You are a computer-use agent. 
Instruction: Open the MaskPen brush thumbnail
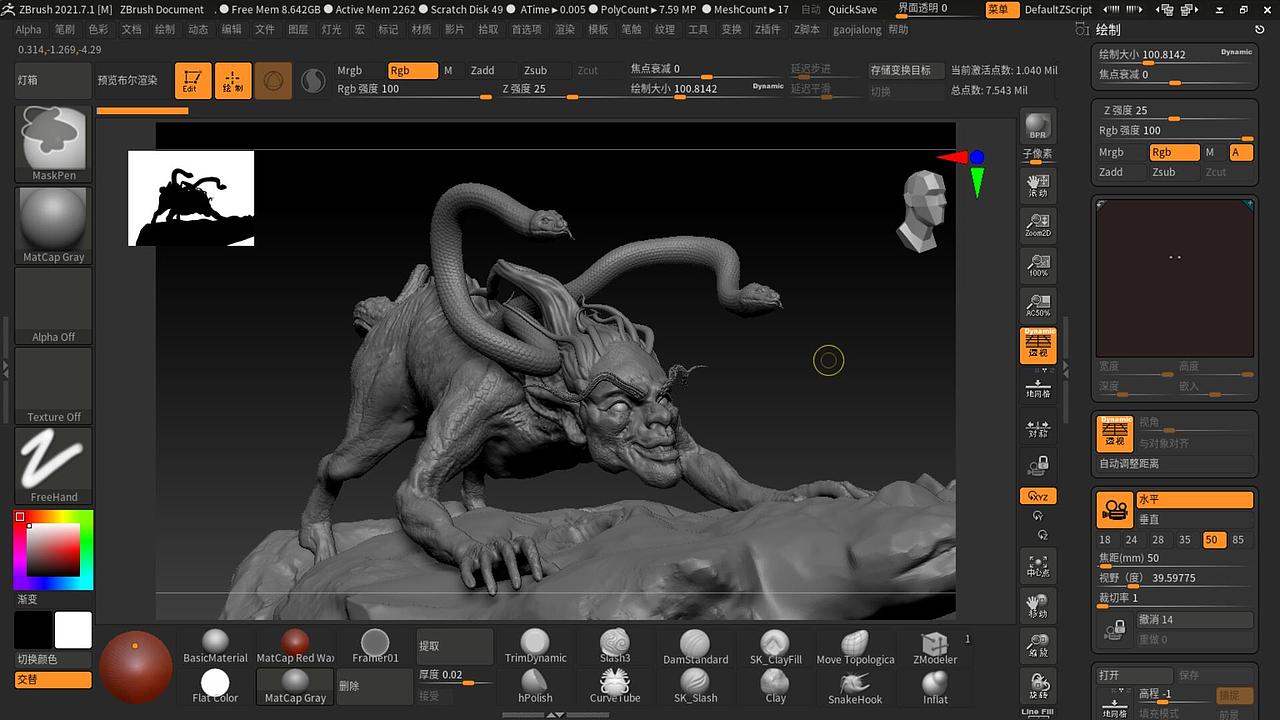(x=54, y=143)
